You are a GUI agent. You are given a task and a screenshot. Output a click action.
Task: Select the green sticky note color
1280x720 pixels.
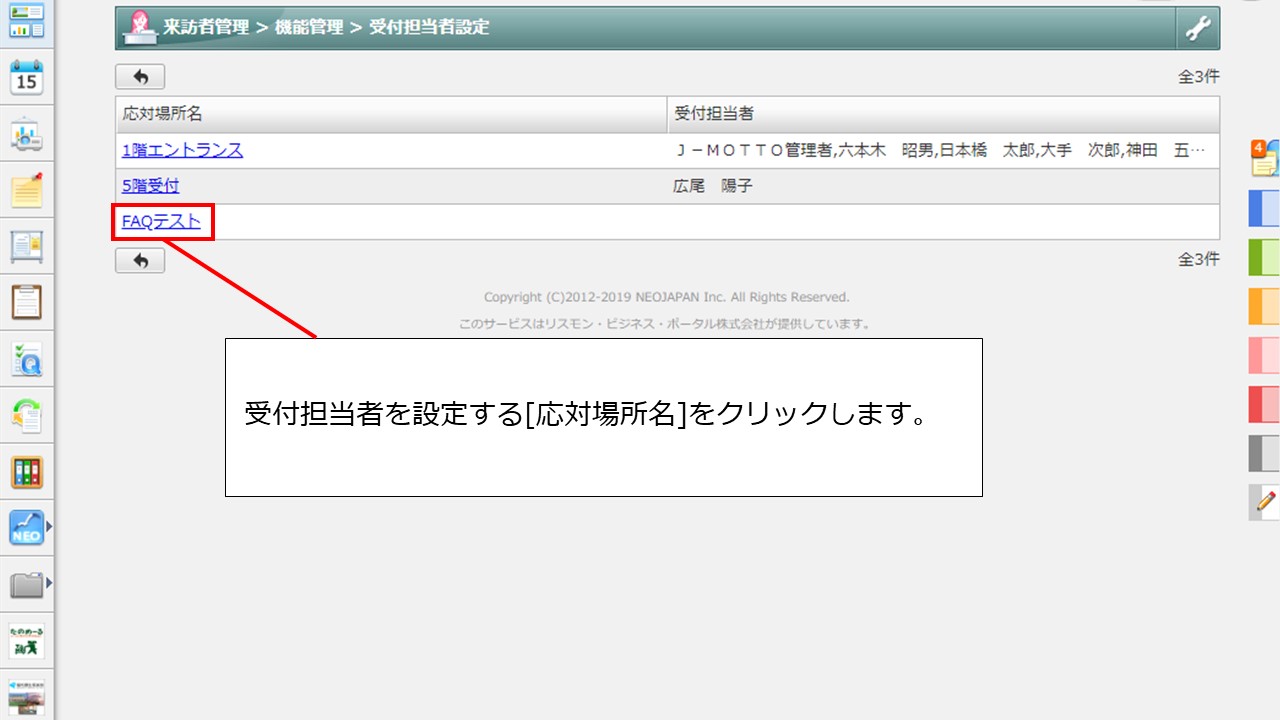1264,257
